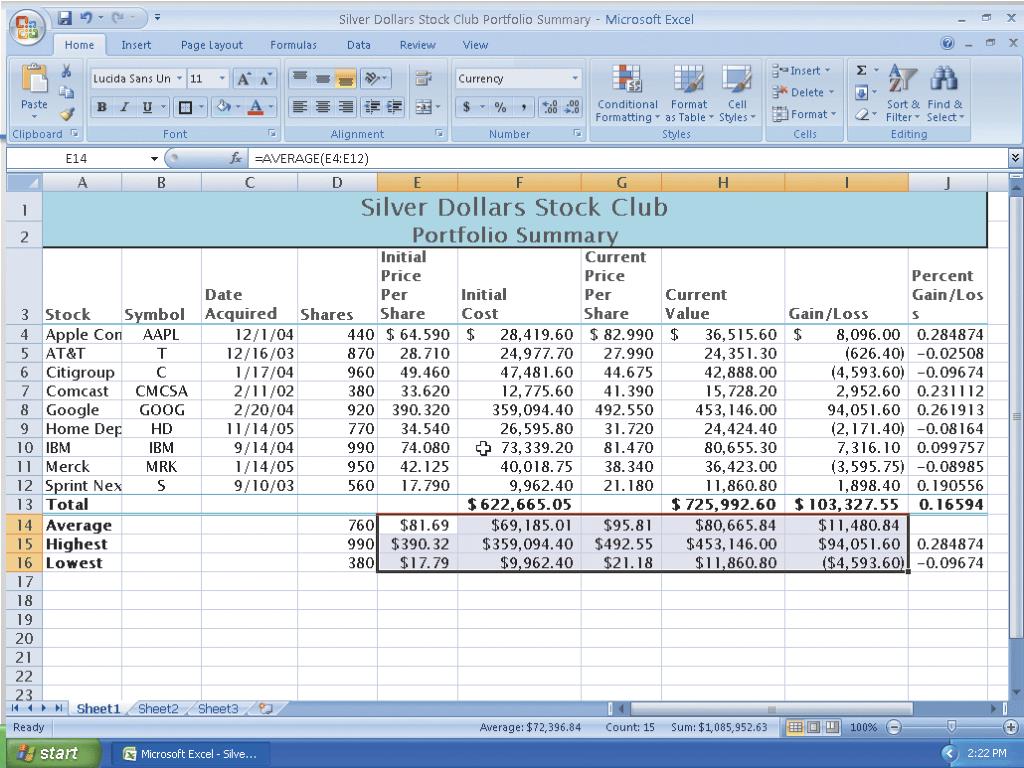Toggle Align Text Left
Screen dimensions: 1024x768
(300, 107)
